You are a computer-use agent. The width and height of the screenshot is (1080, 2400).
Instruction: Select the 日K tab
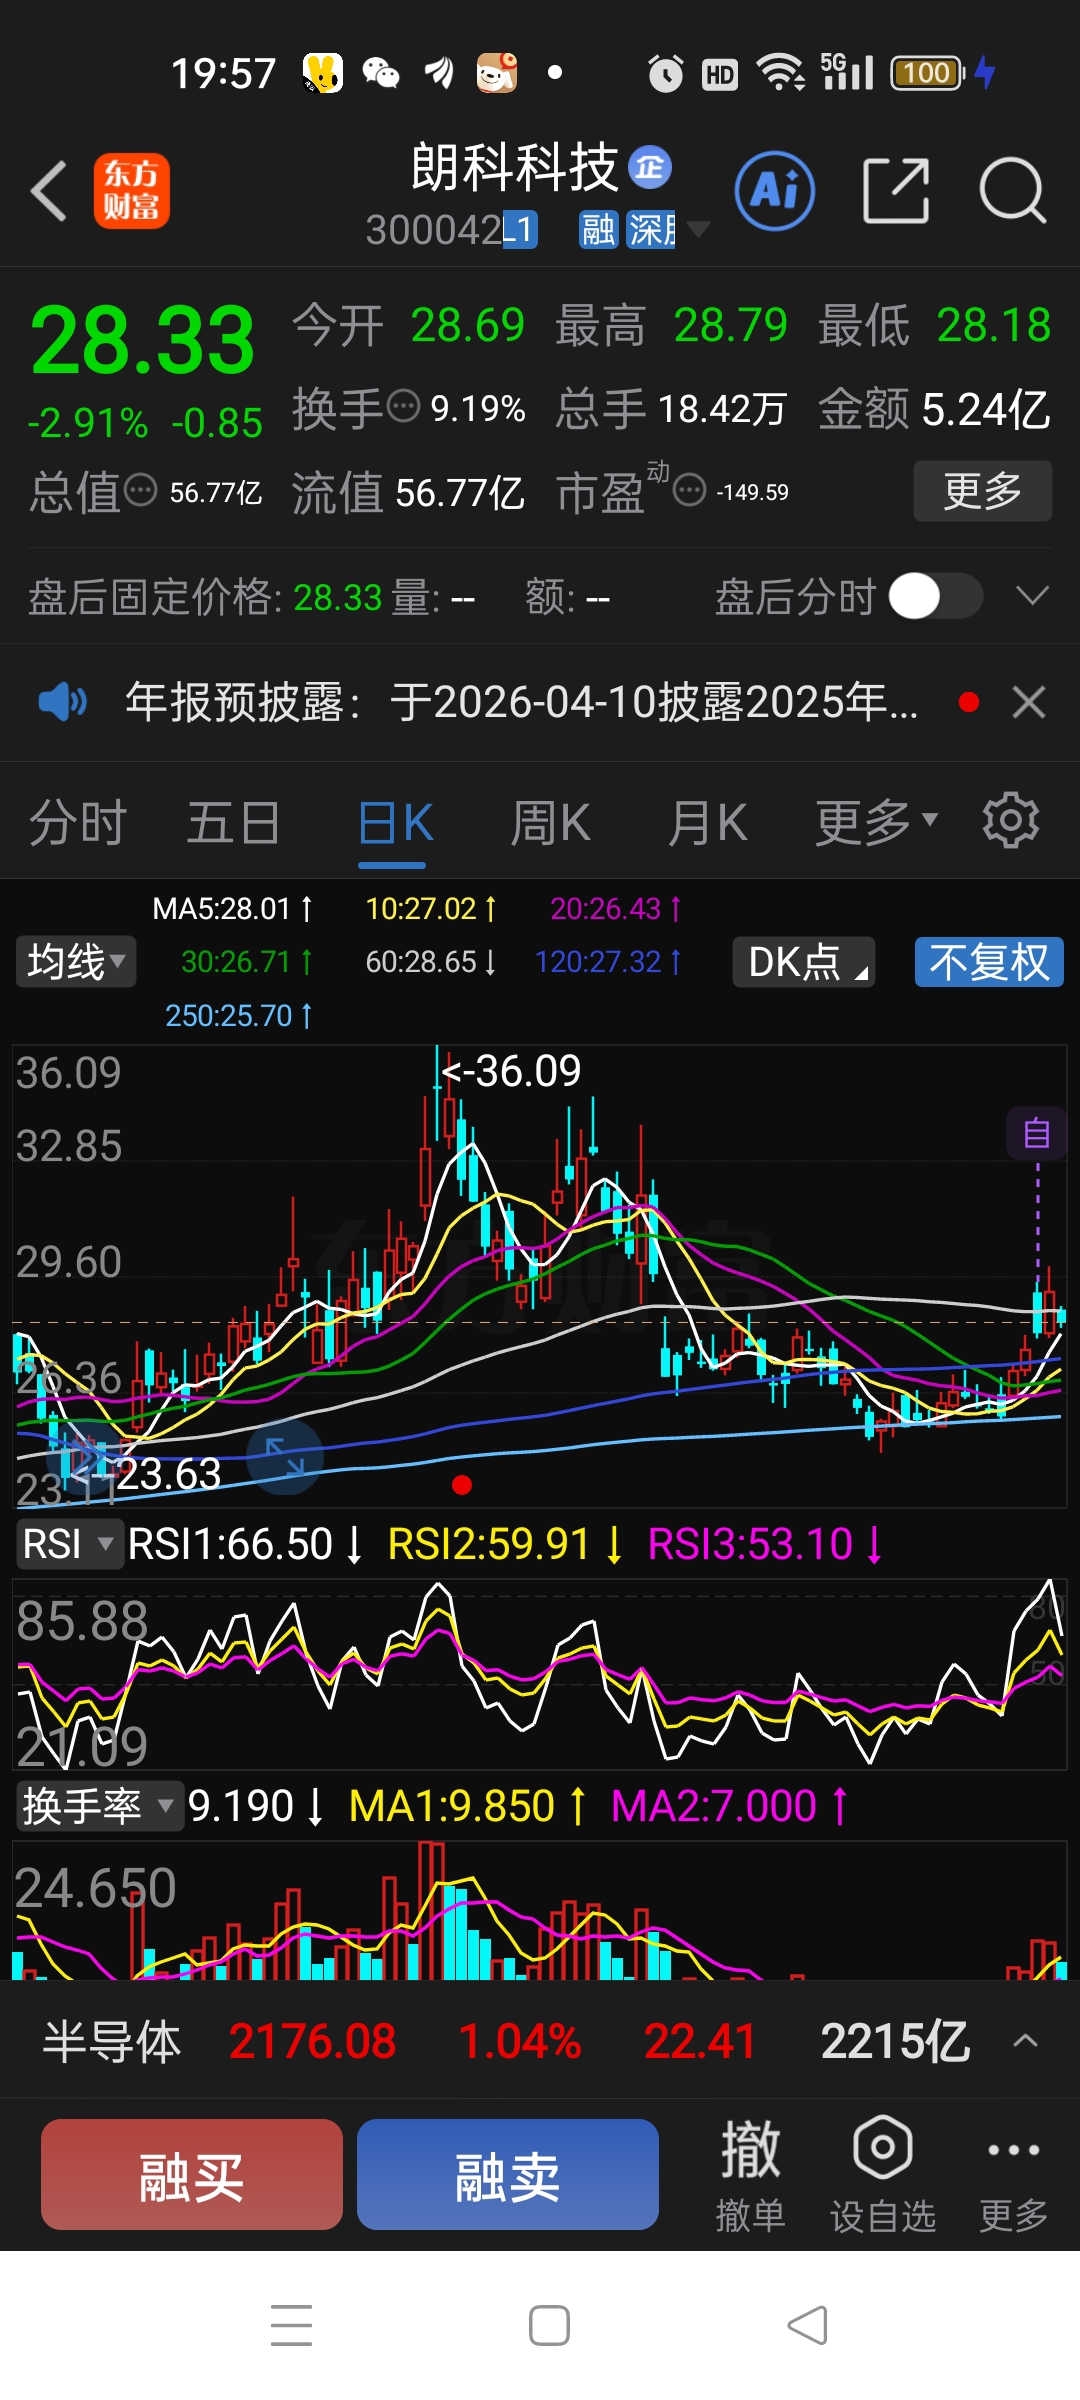[x=396, y=822]
